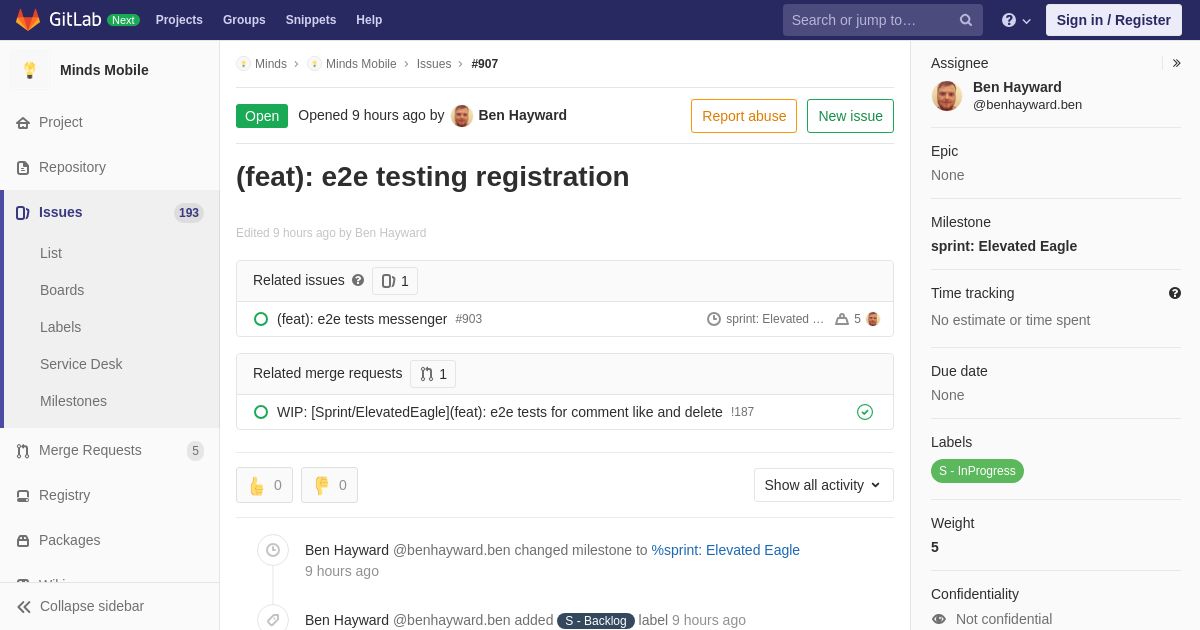Collapse the right sidebar with the chevron icon
The image size is (1200, 630).
pos(1176,63)
